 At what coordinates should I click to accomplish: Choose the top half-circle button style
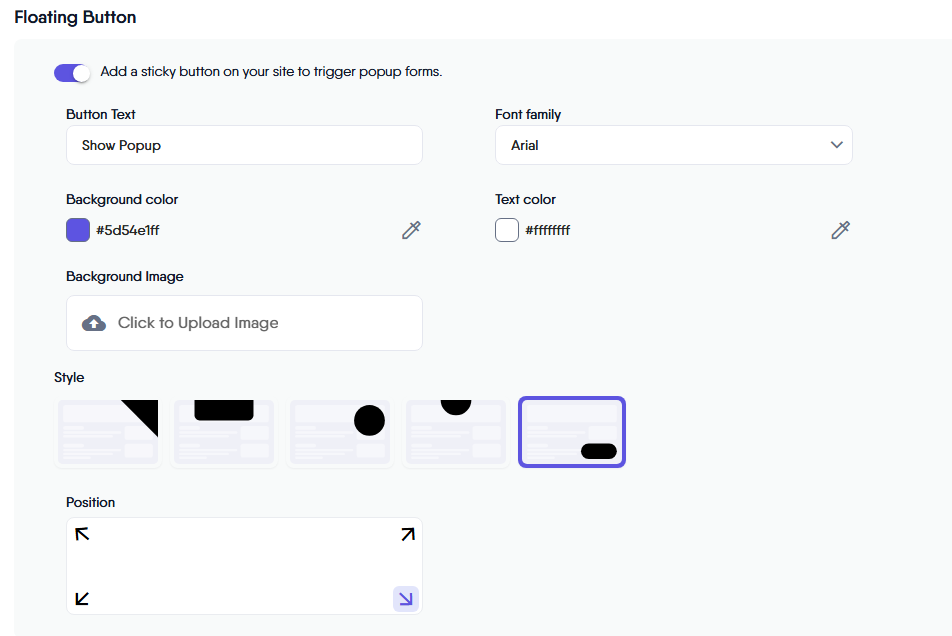455,432
